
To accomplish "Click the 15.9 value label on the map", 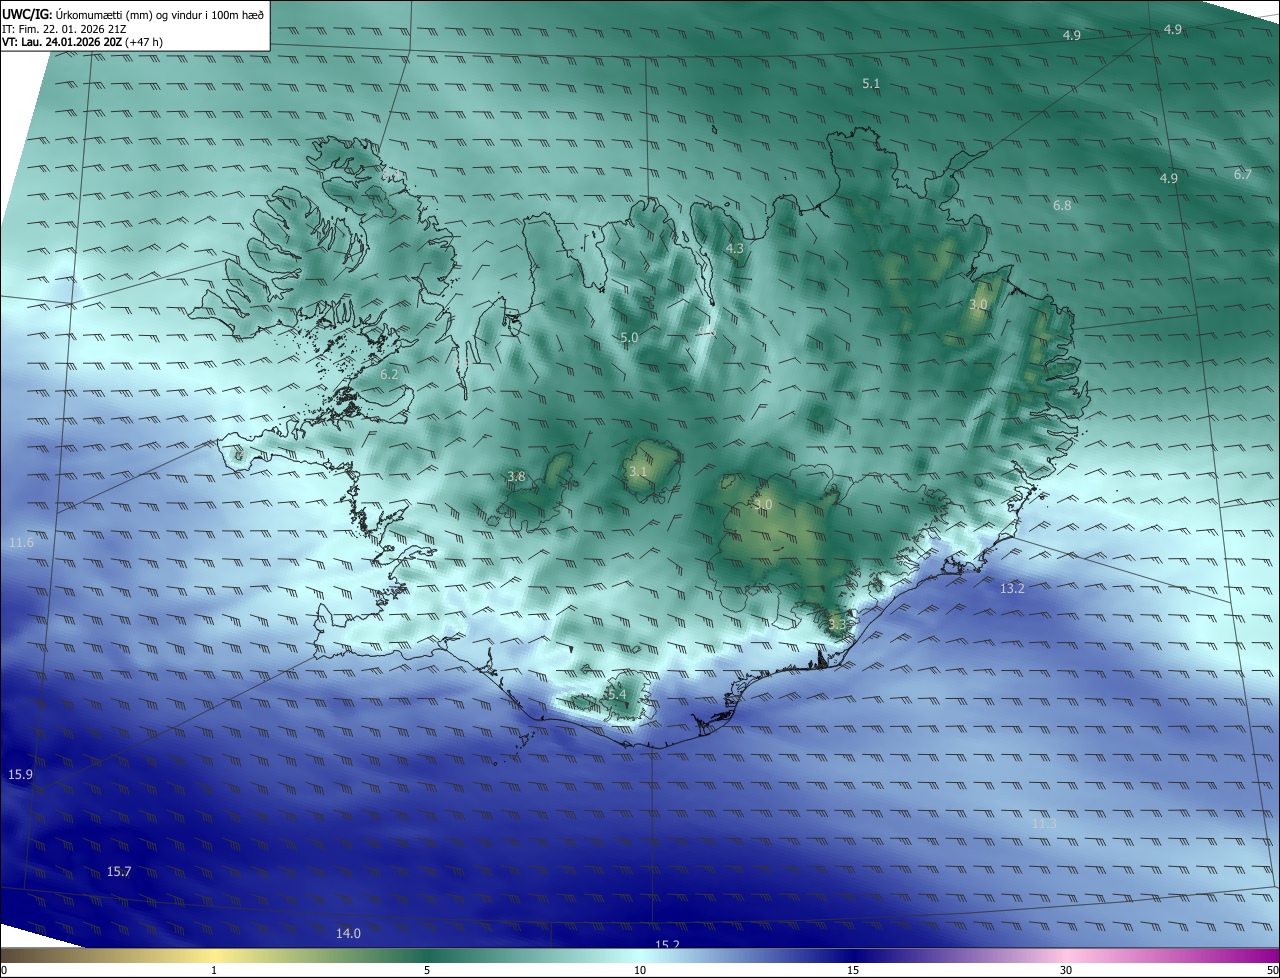I will 21,775.
